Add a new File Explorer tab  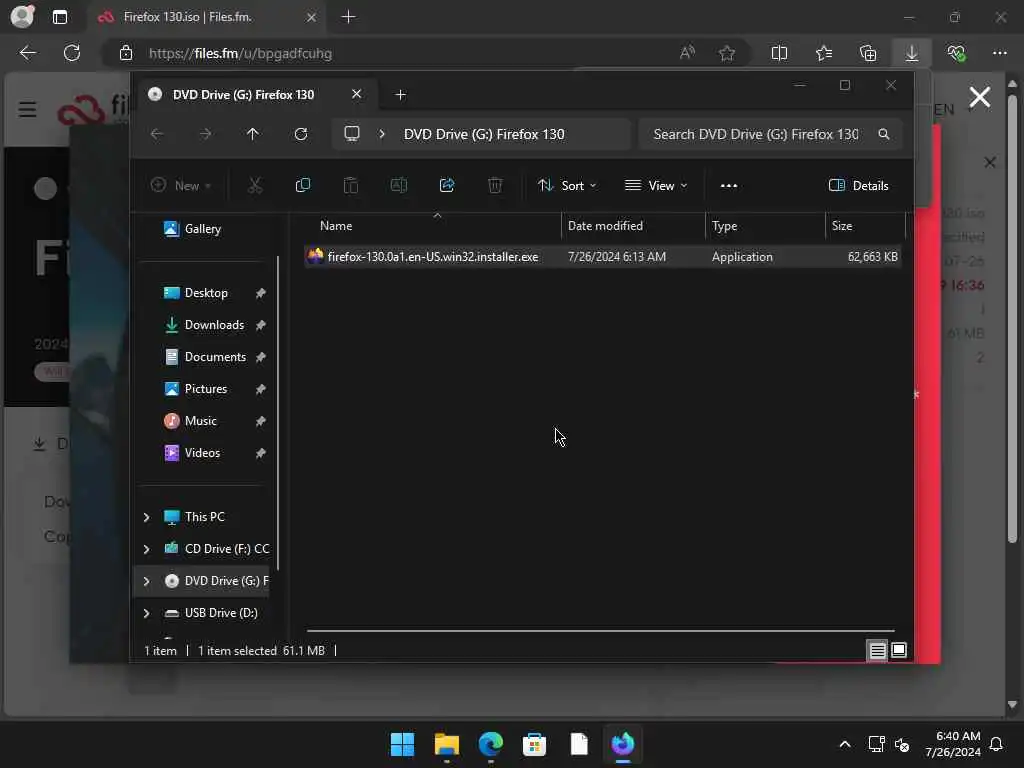[400, 95]
